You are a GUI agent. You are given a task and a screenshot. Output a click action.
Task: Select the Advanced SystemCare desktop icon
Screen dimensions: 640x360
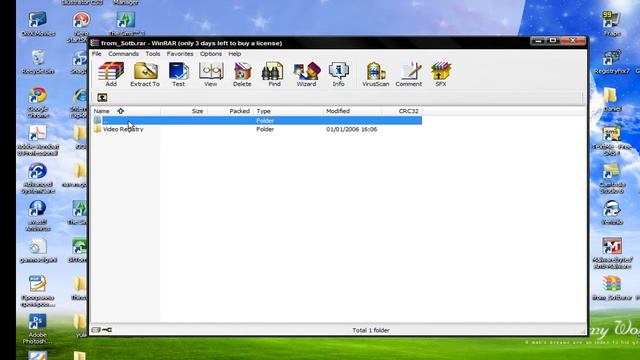pyautogui.click(x=38, y=178)
